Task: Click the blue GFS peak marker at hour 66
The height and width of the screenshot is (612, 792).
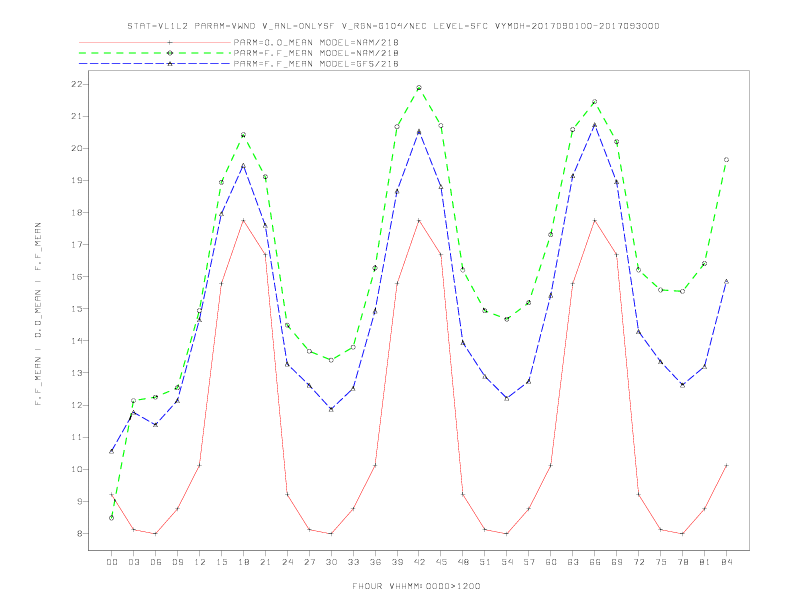Action: (595, 125)
